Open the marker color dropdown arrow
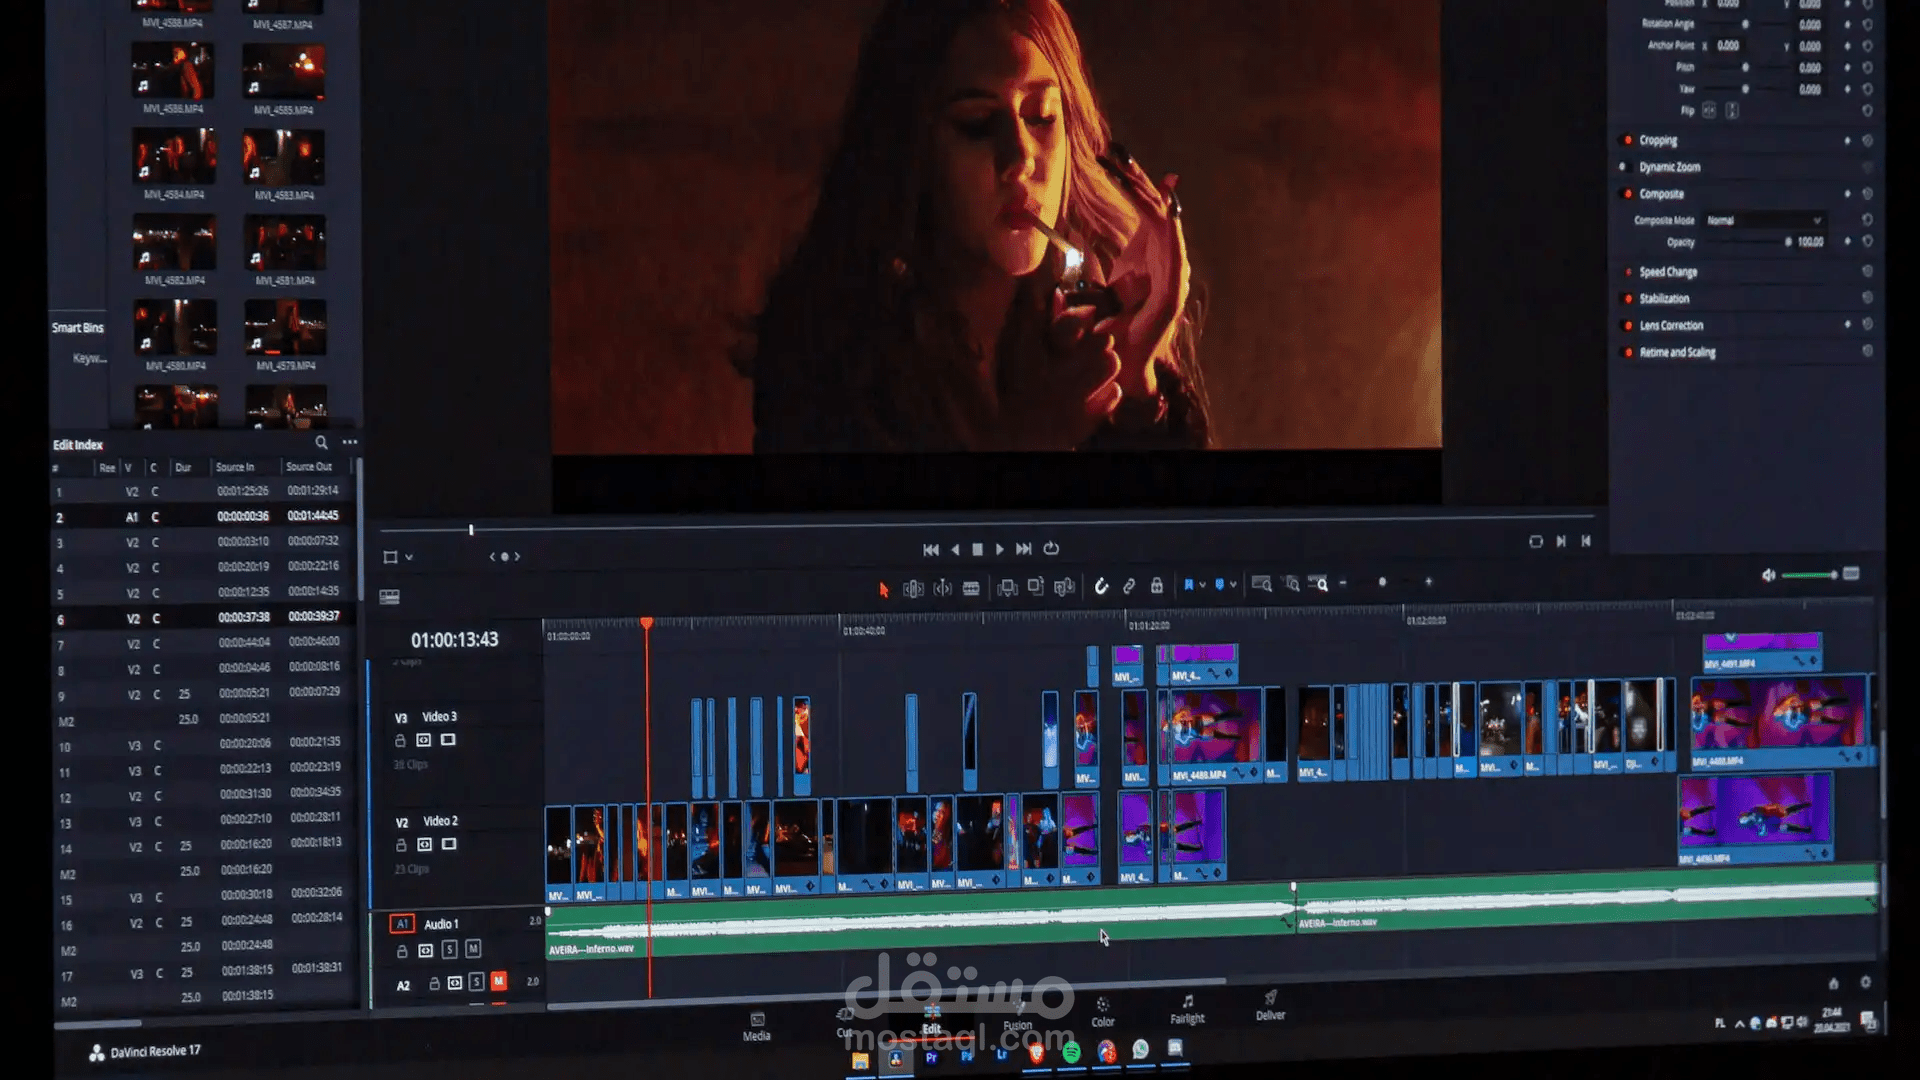Image resolution: width=1920 pixels, height=1080 pixels. [x=1234, y=584]
